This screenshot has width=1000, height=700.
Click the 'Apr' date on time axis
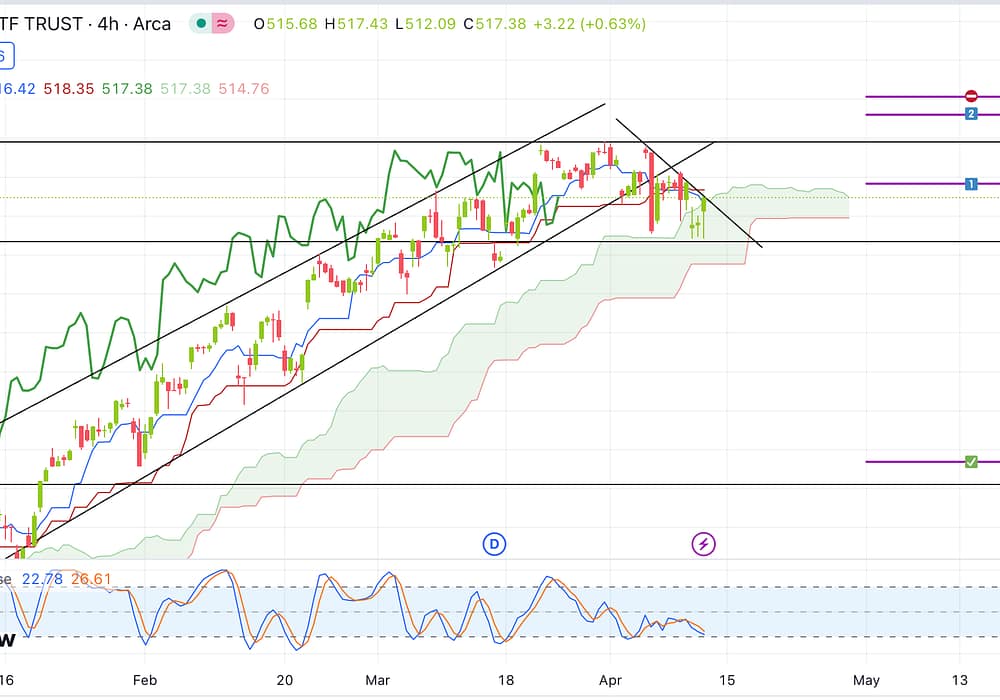609,680
